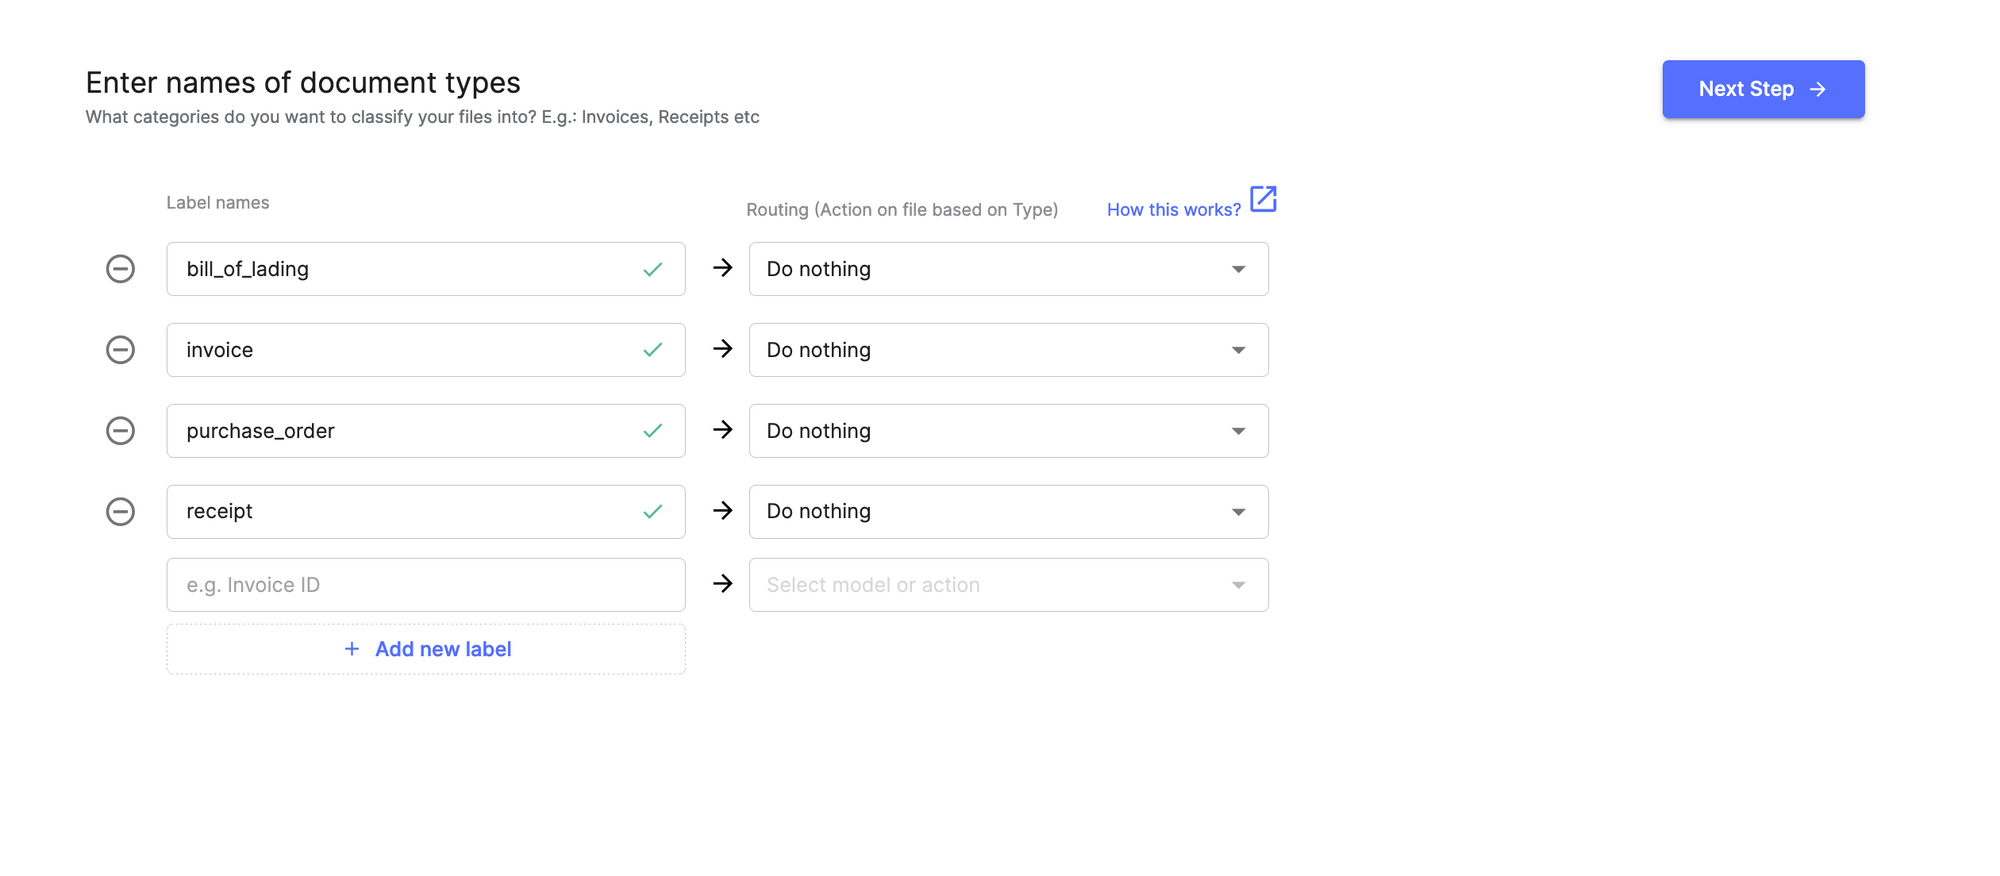This screenshot has height=876, width=2000.
Task: Expand the receipt routing action dropdown
Action: tap(1008, 512)
